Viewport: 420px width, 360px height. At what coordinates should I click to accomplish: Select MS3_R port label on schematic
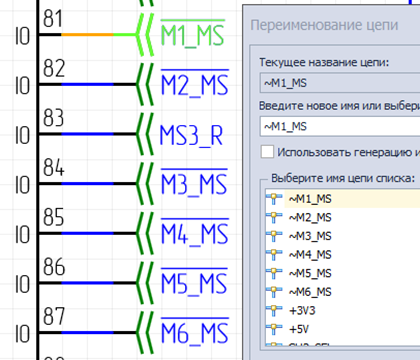[x=191, y=135]
